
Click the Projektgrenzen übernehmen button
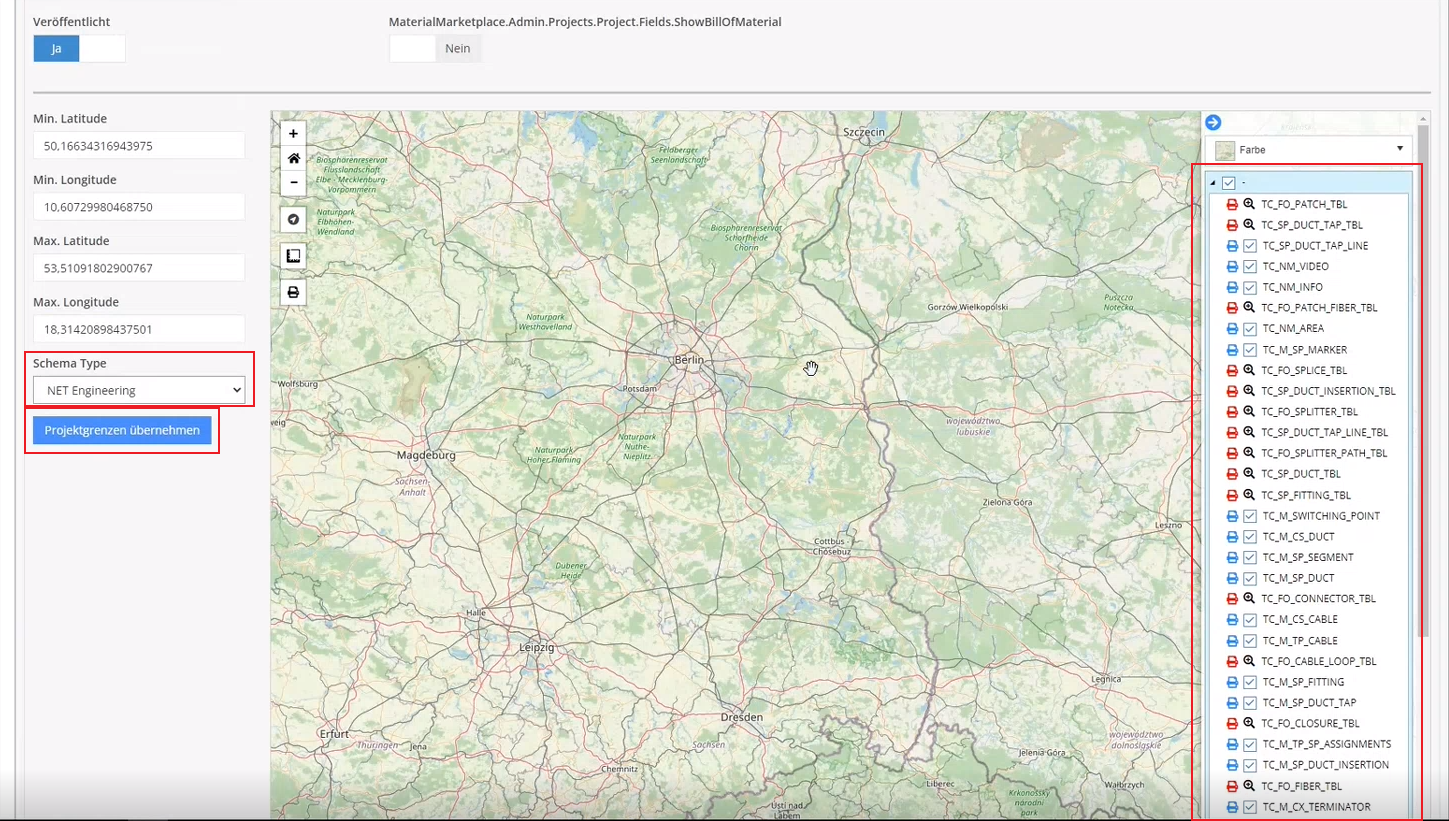[122, 430]
